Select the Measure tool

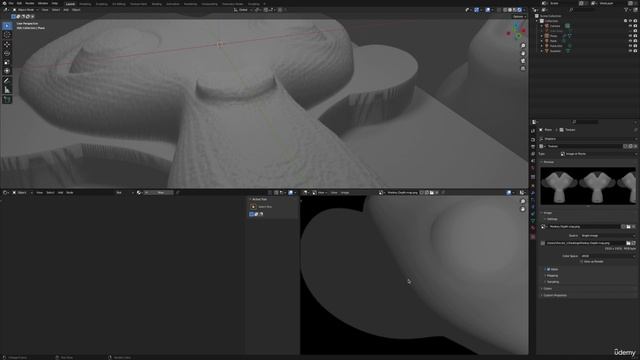(7, 90)
